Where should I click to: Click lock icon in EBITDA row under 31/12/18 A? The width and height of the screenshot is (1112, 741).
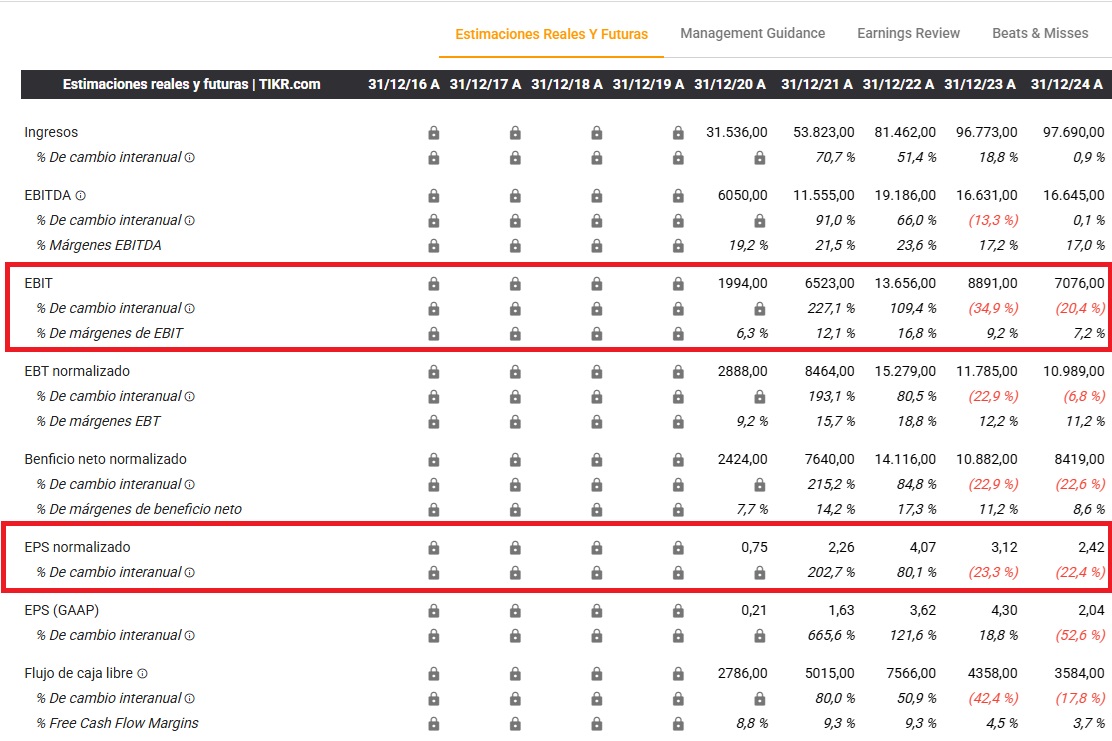(x=596, y=196)
